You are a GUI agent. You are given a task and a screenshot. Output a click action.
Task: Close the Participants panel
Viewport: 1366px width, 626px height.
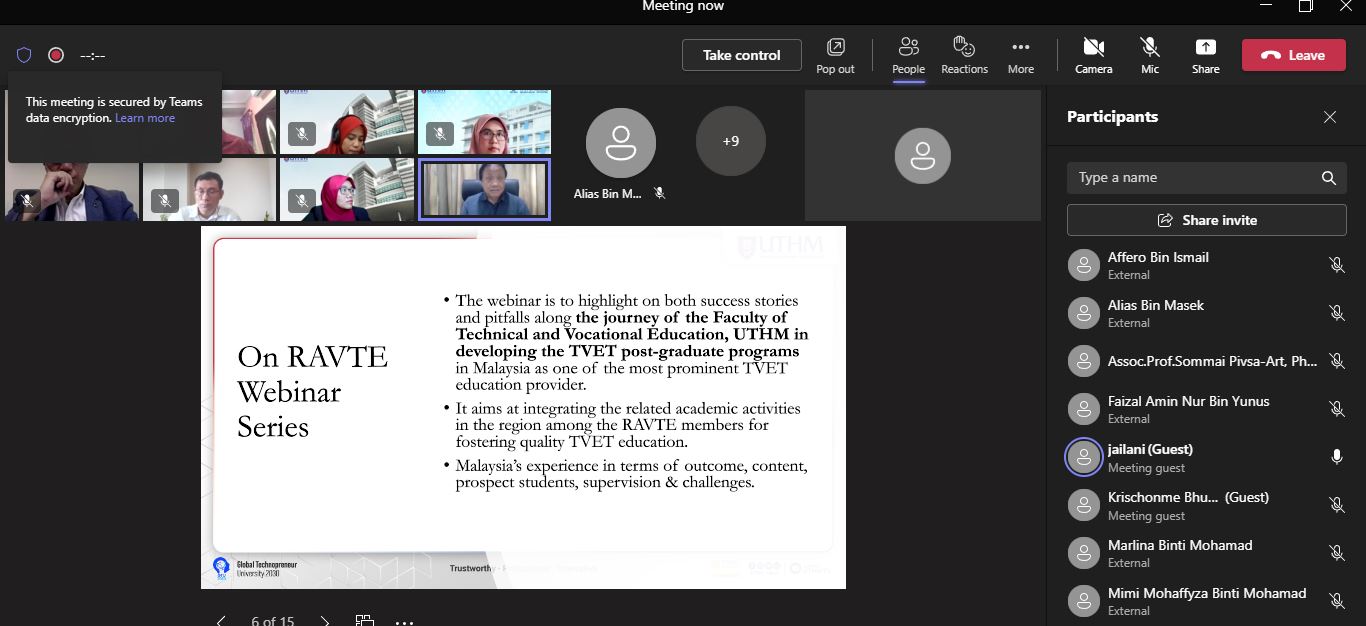point(1329,117)
